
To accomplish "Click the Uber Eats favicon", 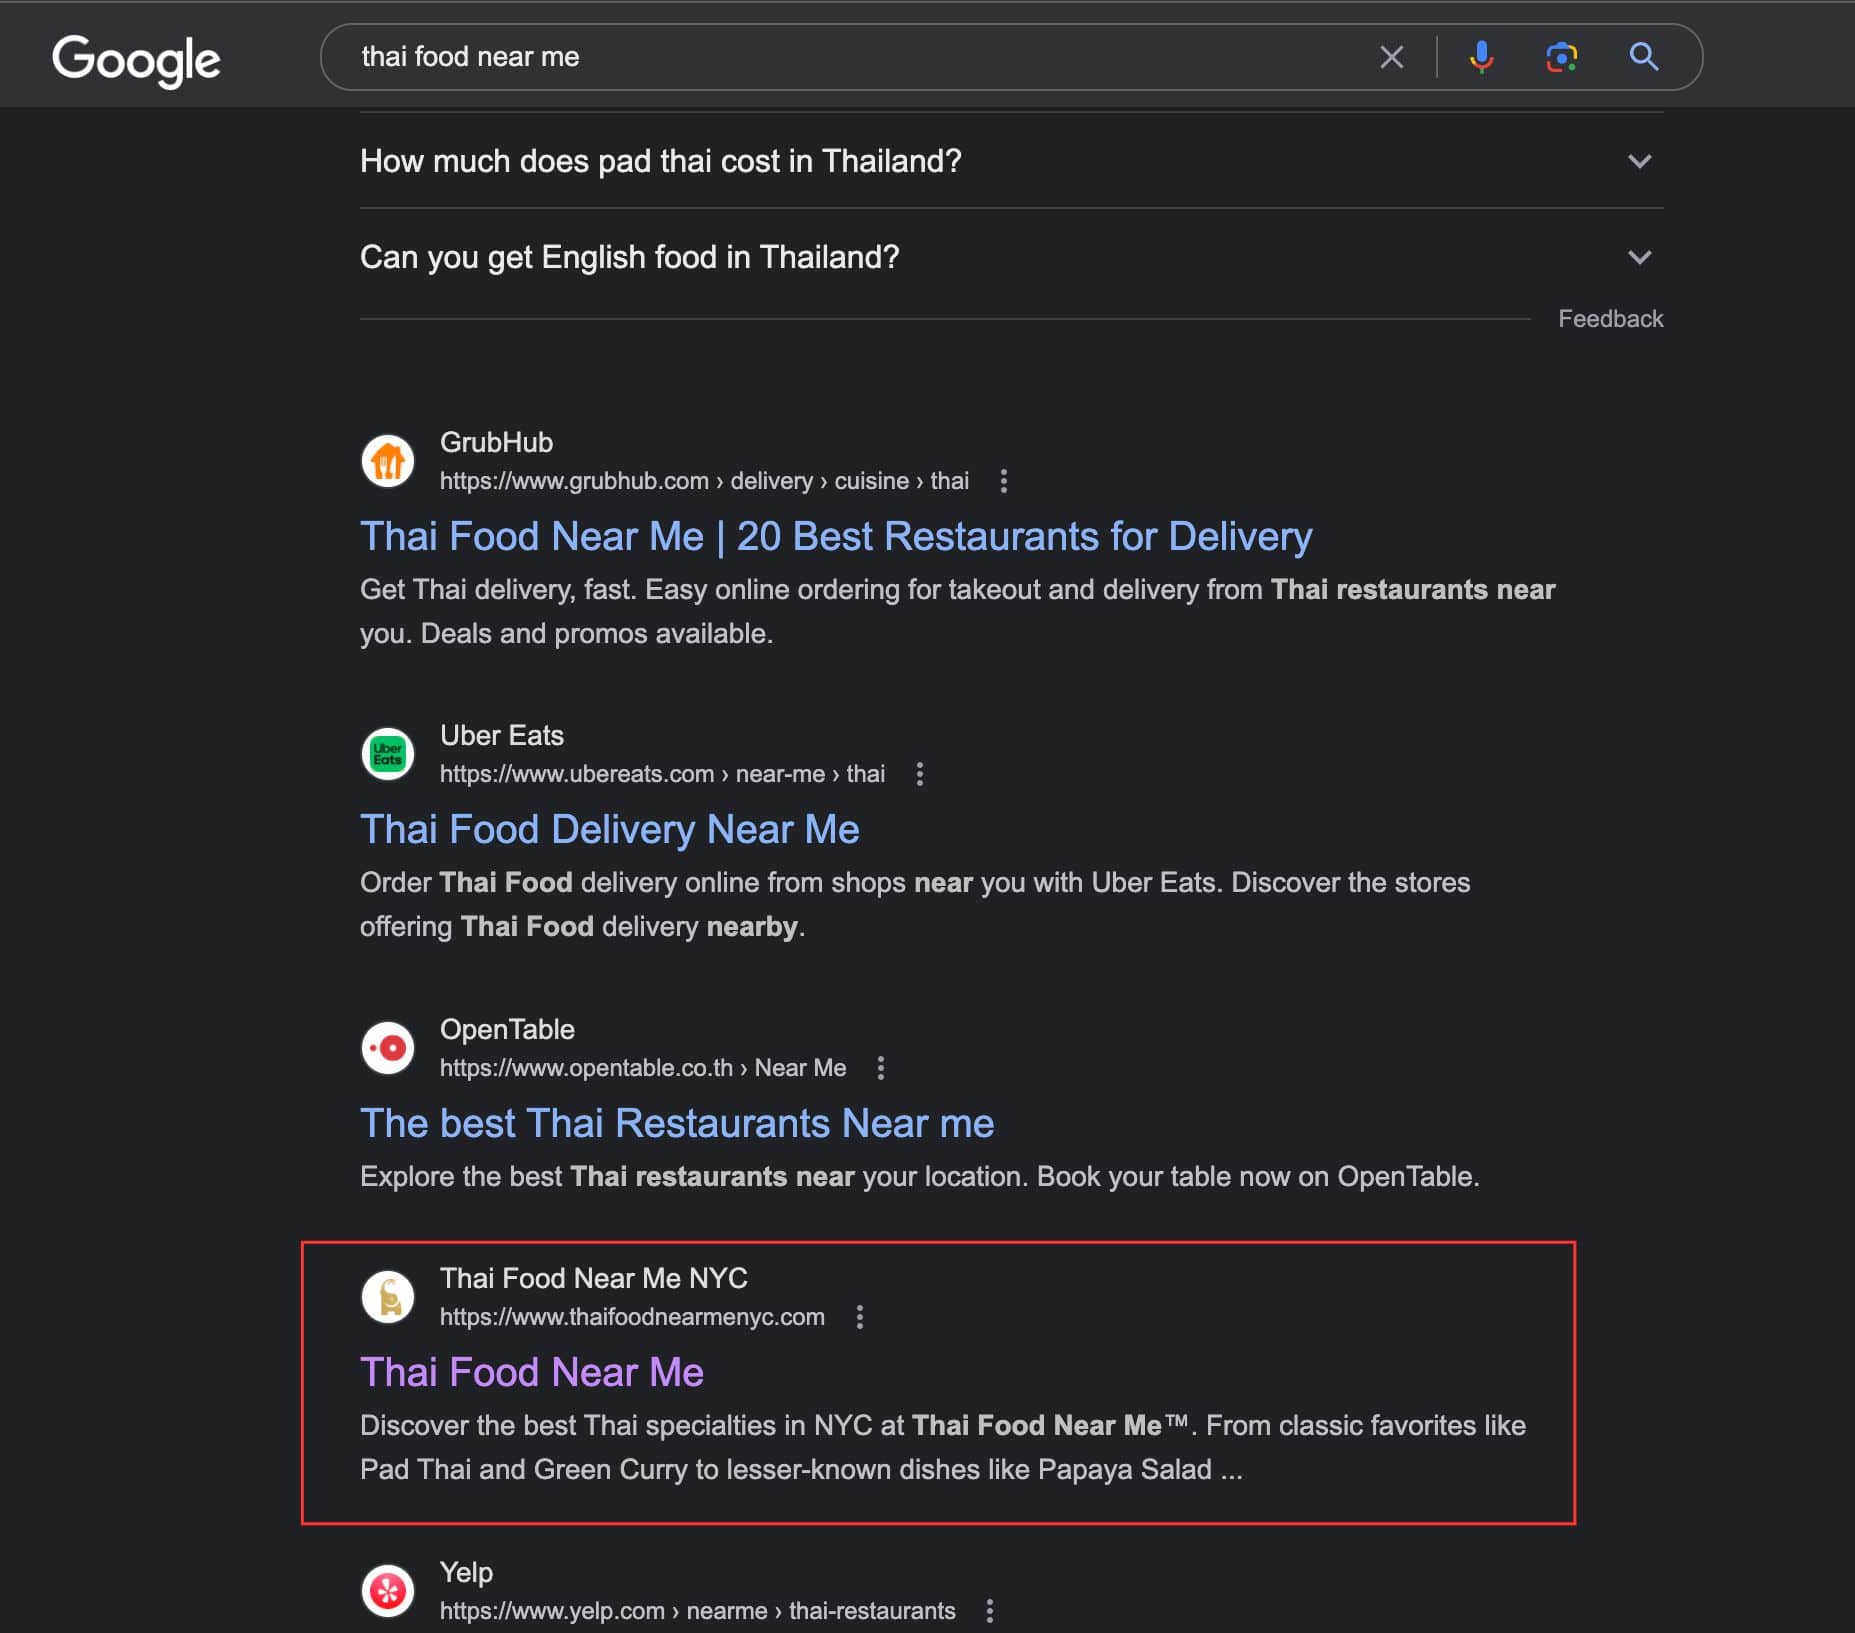I will (388, 754).
